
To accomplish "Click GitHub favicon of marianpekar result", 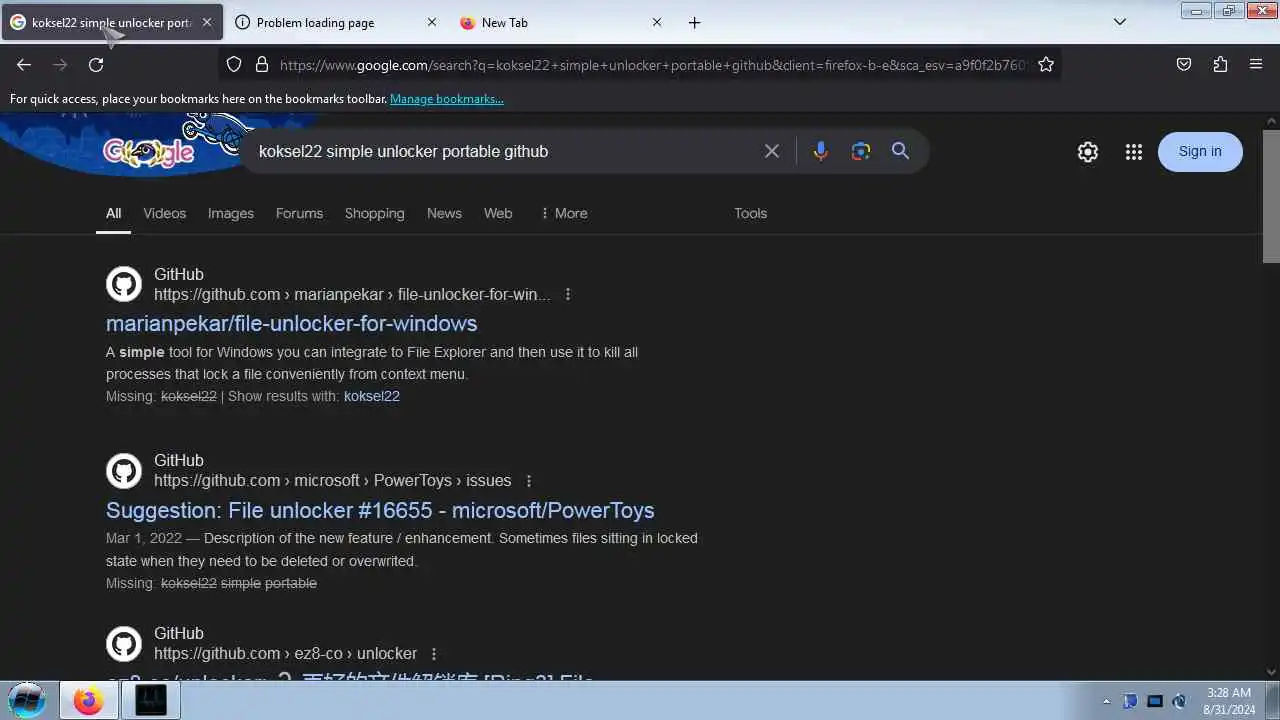I will coord(124,284).
